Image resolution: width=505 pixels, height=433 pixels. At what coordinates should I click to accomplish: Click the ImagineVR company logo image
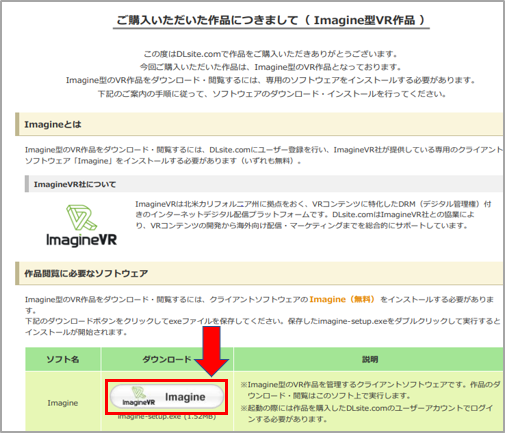(x=81, y=226)
